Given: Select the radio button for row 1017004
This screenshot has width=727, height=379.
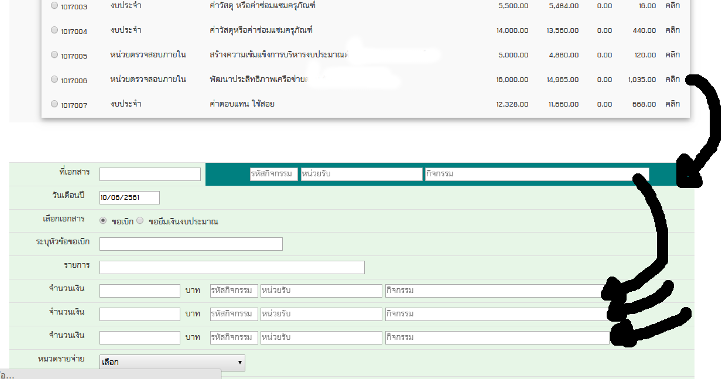Looking at the screenshot, I should (x=54, y=30).
